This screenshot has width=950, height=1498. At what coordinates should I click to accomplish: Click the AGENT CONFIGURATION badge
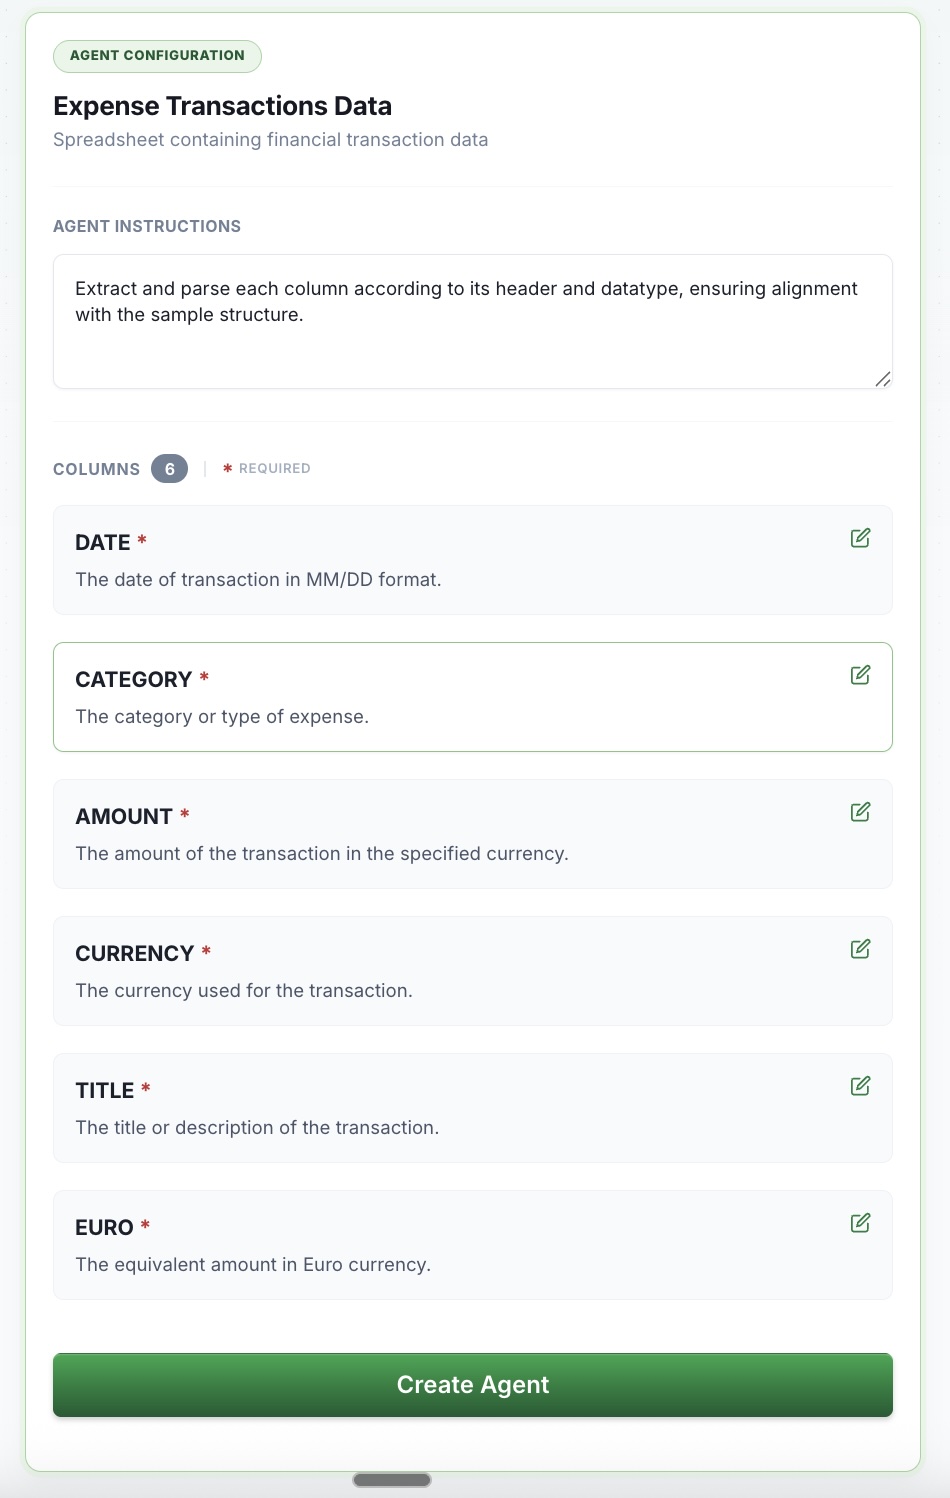tap(157, 56)
